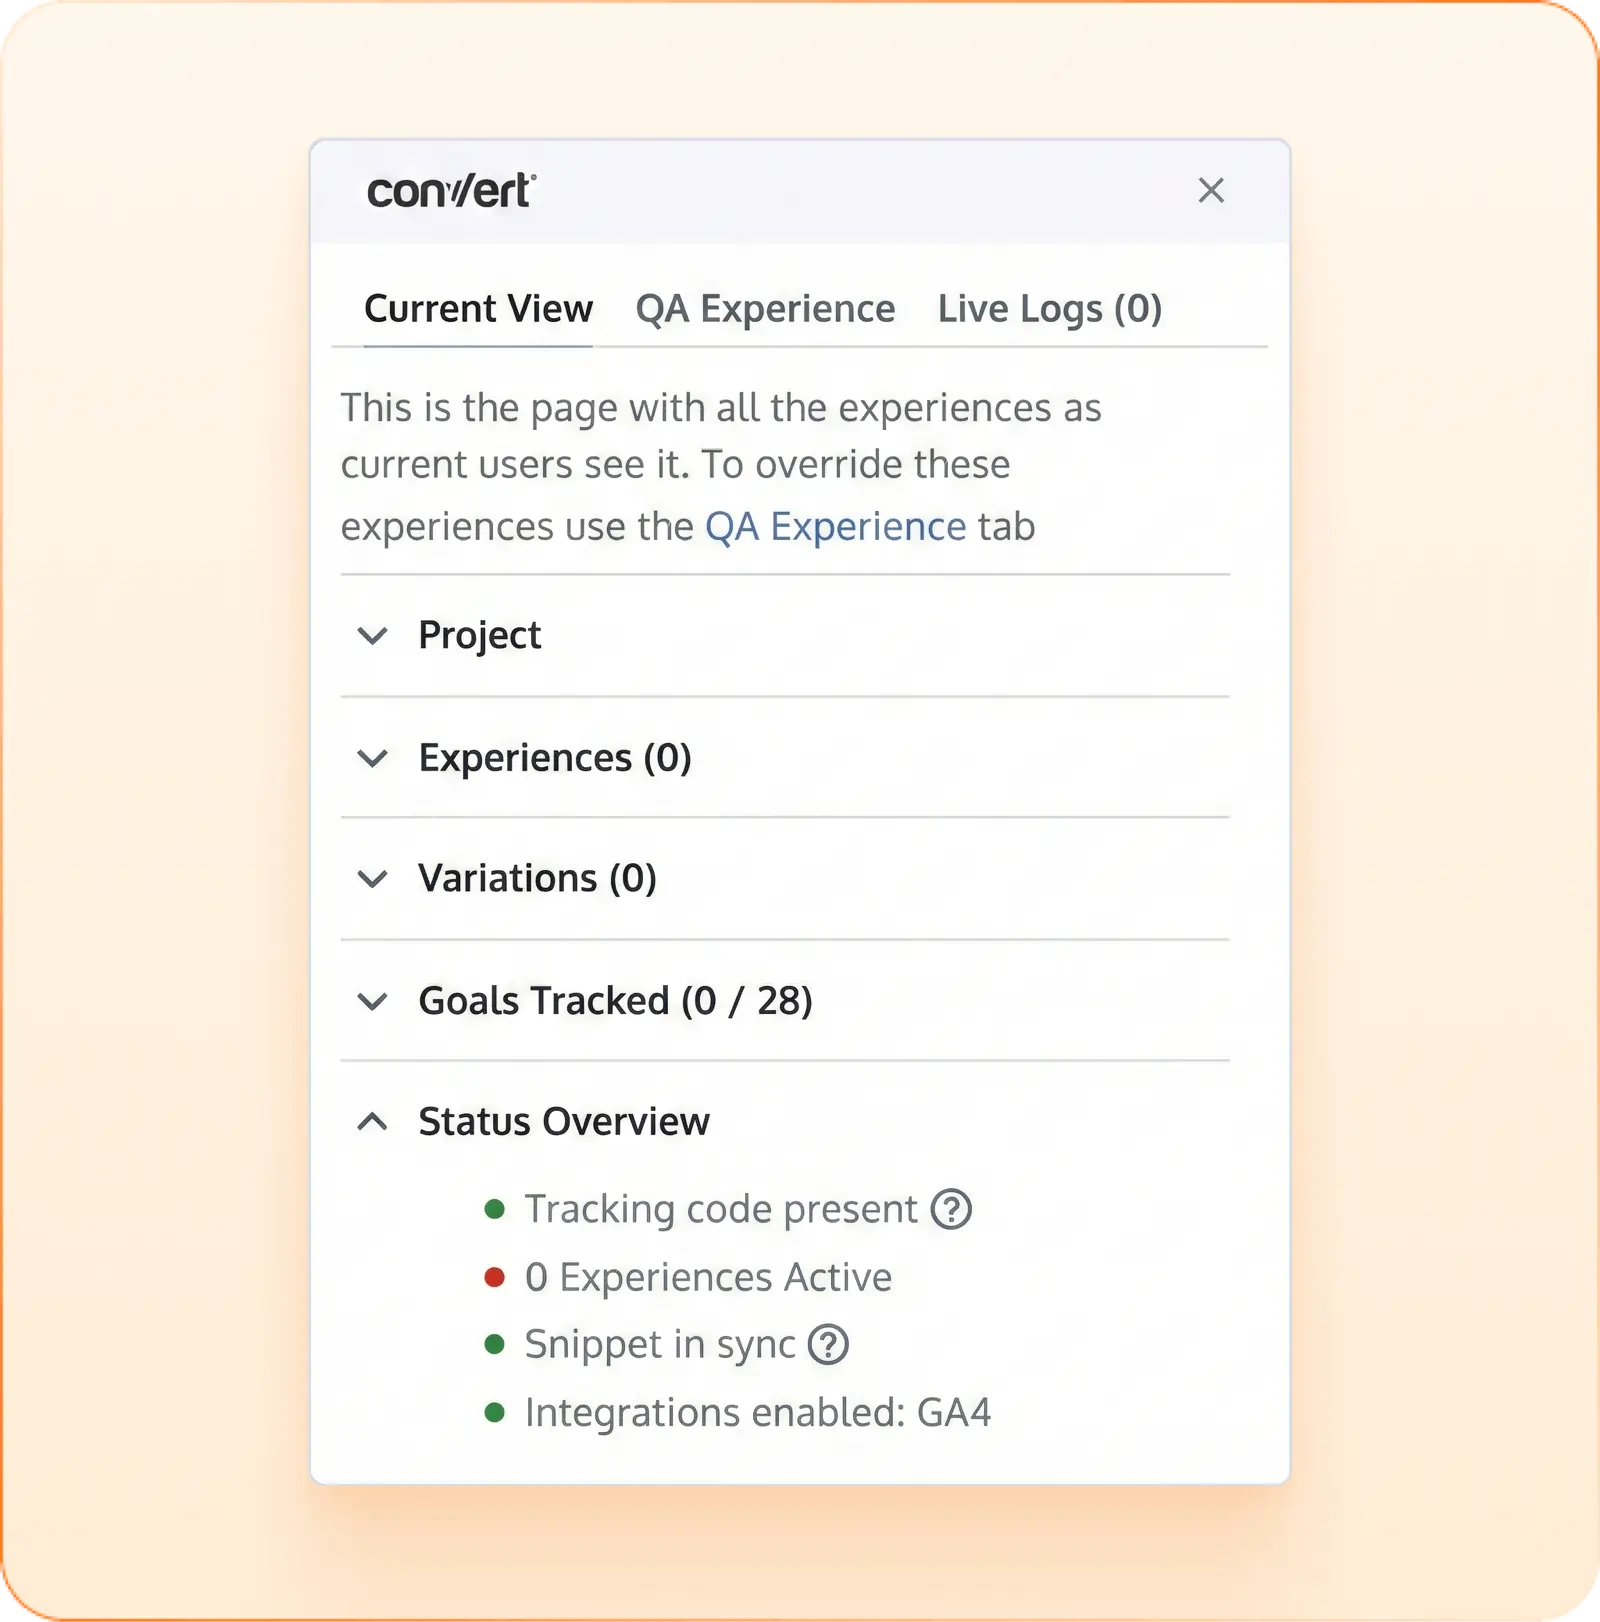This screenshot has width=1600, height=1622.
Task: Switch to the QA Experience tab
Action: click(x=765, y=309)
